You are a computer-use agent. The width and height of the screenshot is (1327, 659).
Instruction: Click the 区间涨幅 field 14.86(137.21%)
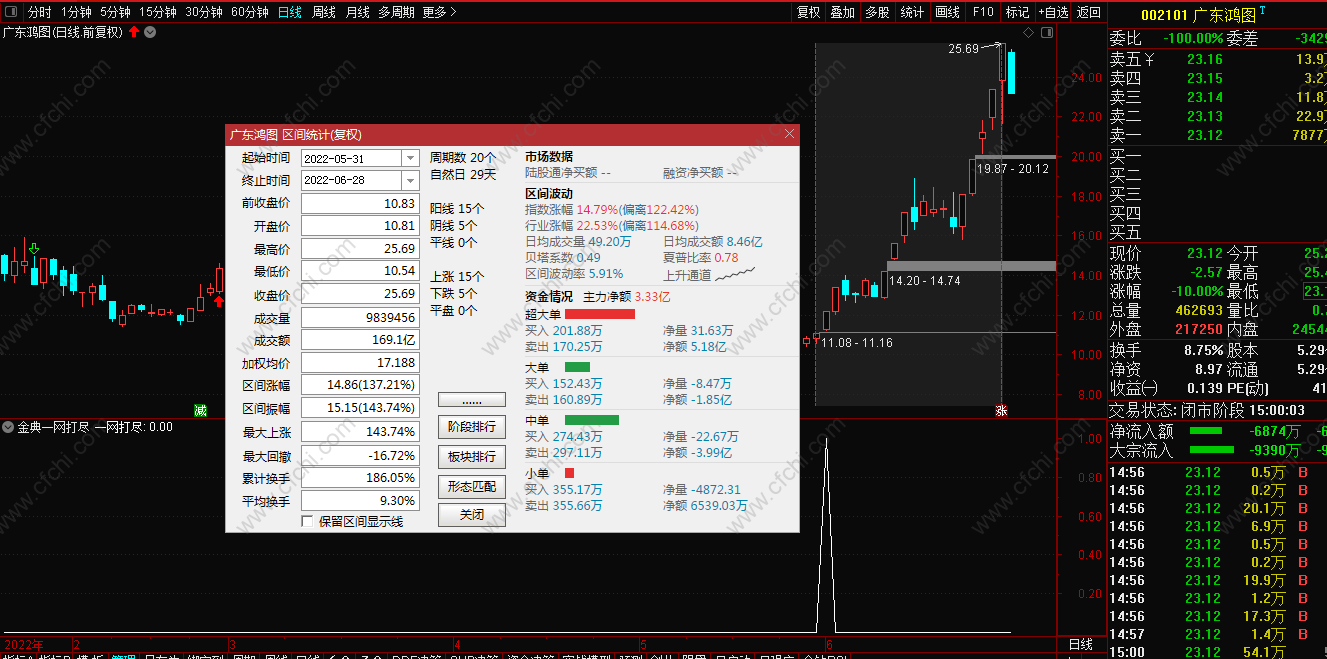tap(360, 385)
